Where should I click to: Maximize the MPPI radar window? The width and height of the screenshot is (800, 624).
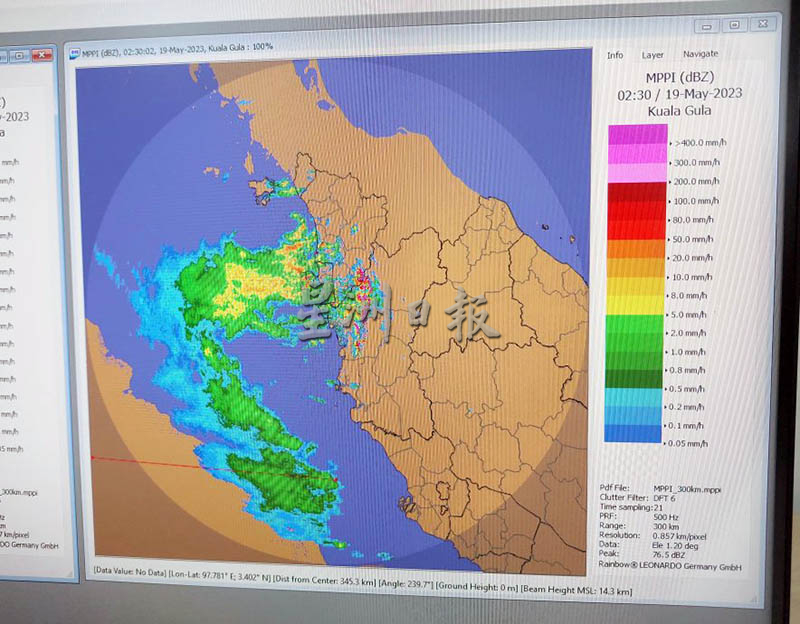(734, 24)
